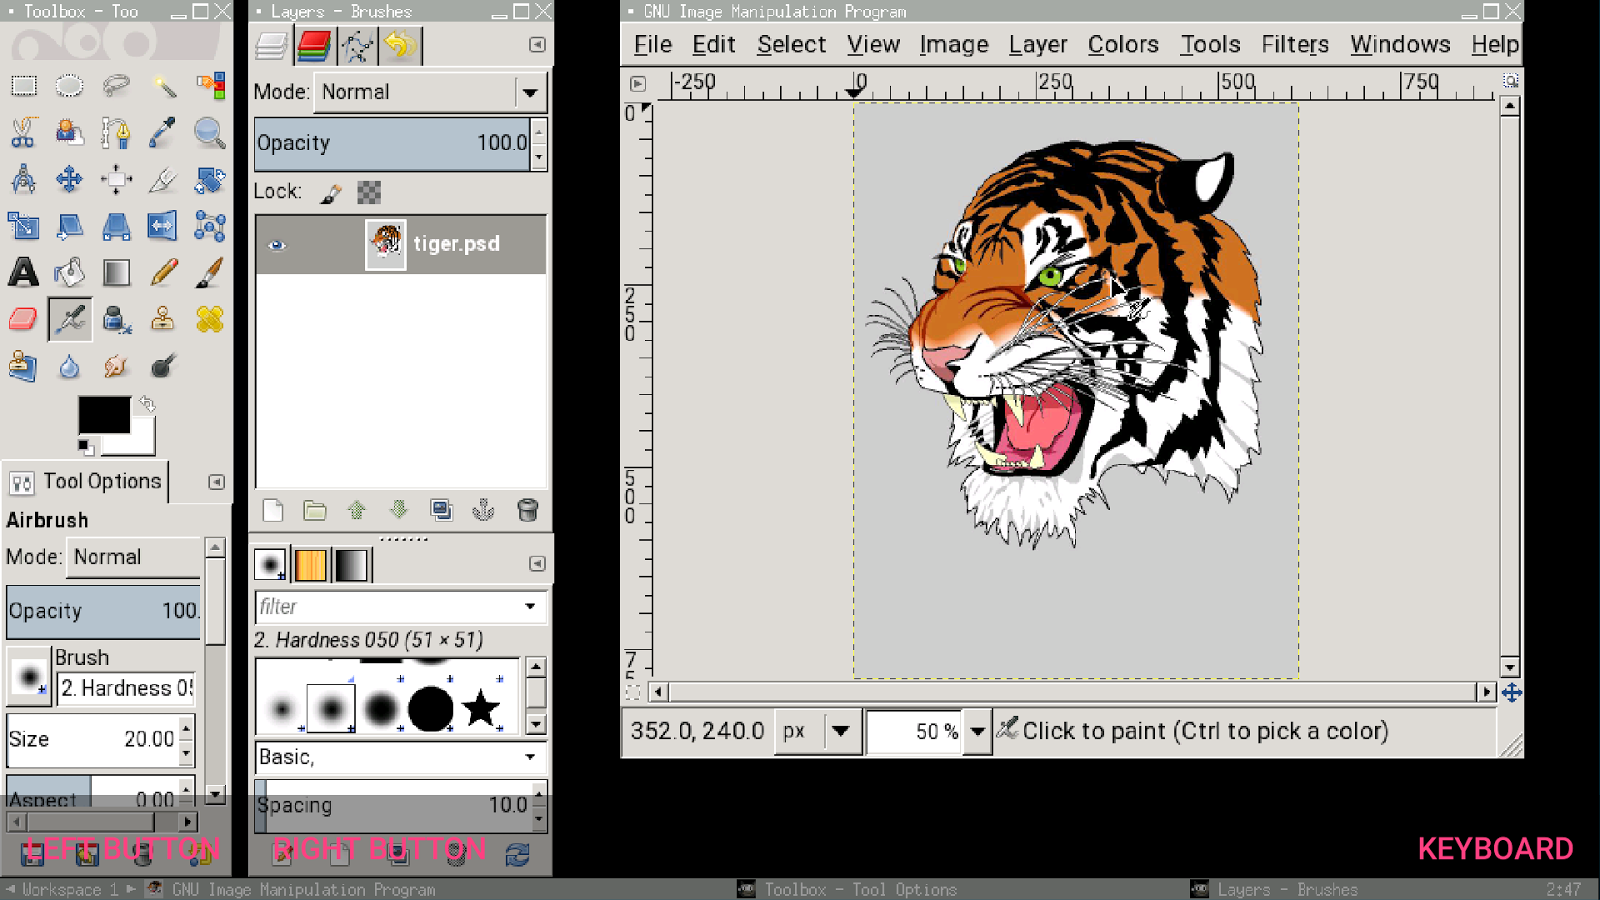Open Tool Options tab menu arrow
Viewport: 1600px width, 900px height.
(x=216, y=482)
